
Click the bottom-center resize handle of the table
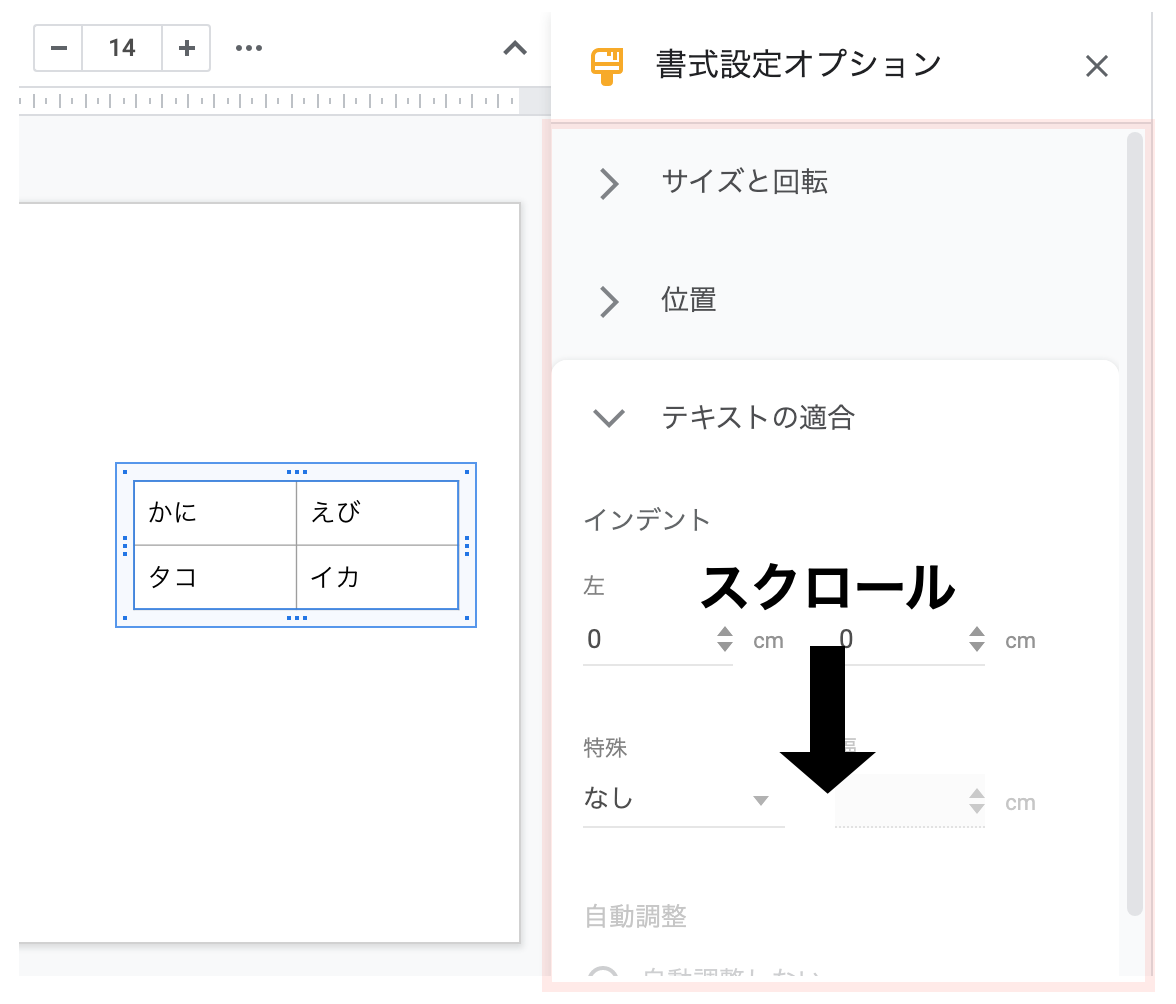297,619
